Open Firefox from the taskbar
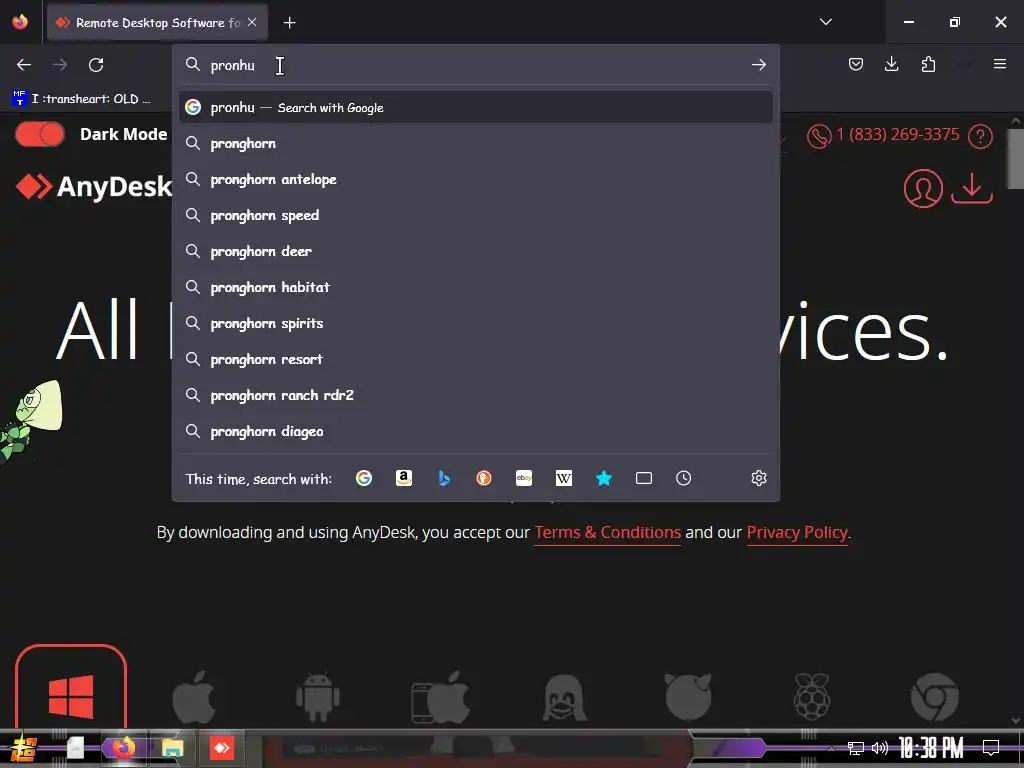Screen dimensions: 1024x768 [x=123, y=748]
